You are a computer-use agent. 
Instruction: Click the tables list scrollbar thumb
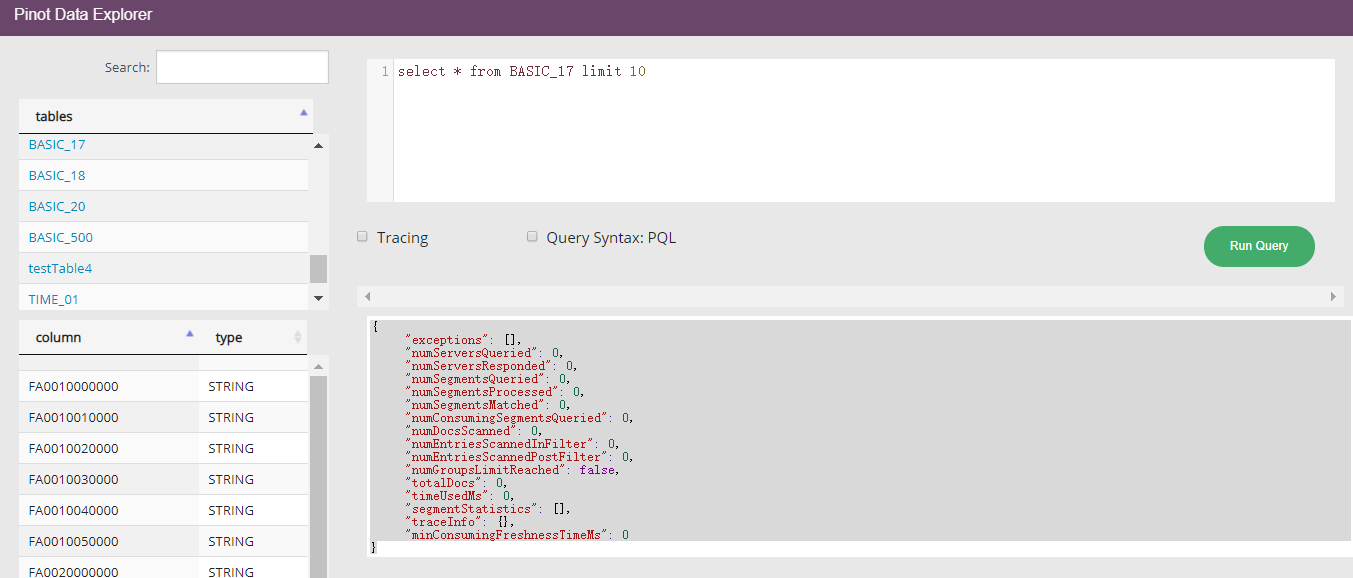[318, 269]
